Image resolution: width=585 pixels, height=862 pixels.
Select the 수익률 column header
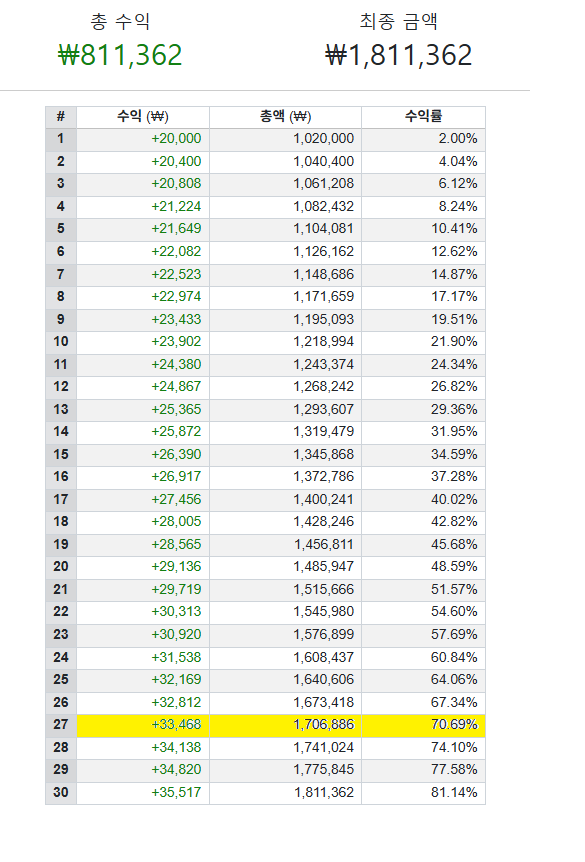[423, 117]
